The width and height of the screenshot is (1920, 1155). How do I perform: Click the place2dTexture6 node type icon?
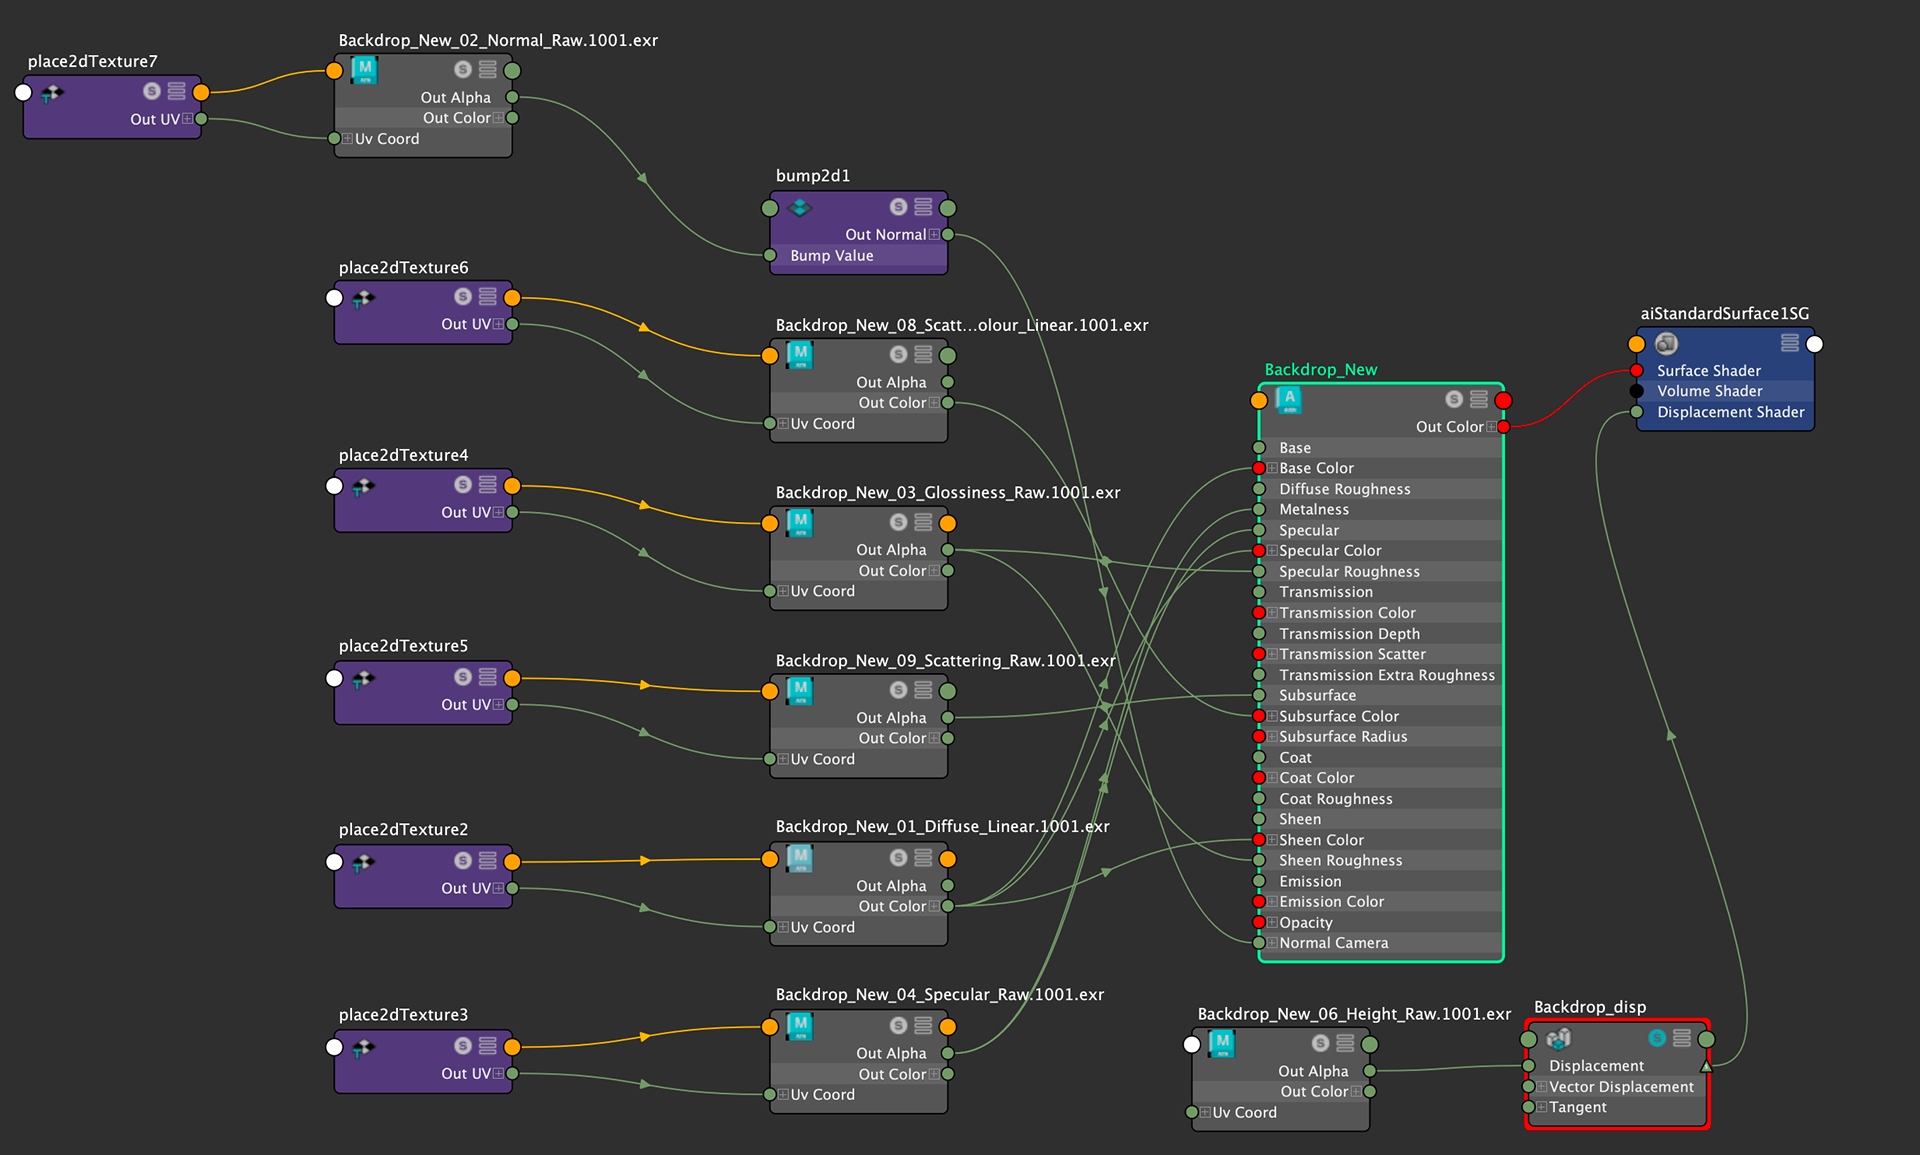point(364,297)
